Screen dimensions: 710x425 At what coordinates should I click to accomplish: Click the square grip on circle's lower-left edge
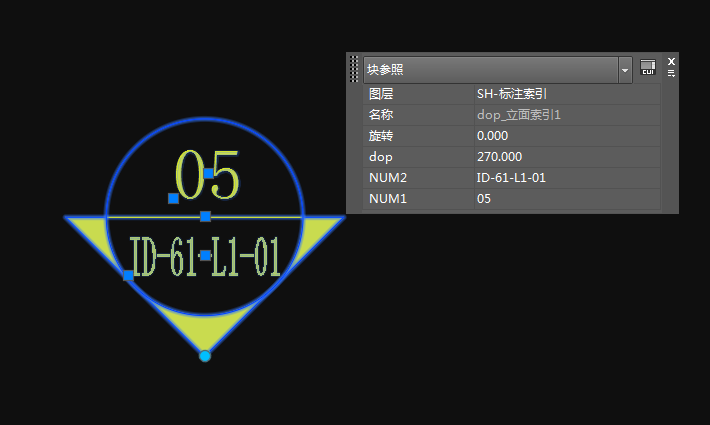pyautogui.click(x=128, y=275)
